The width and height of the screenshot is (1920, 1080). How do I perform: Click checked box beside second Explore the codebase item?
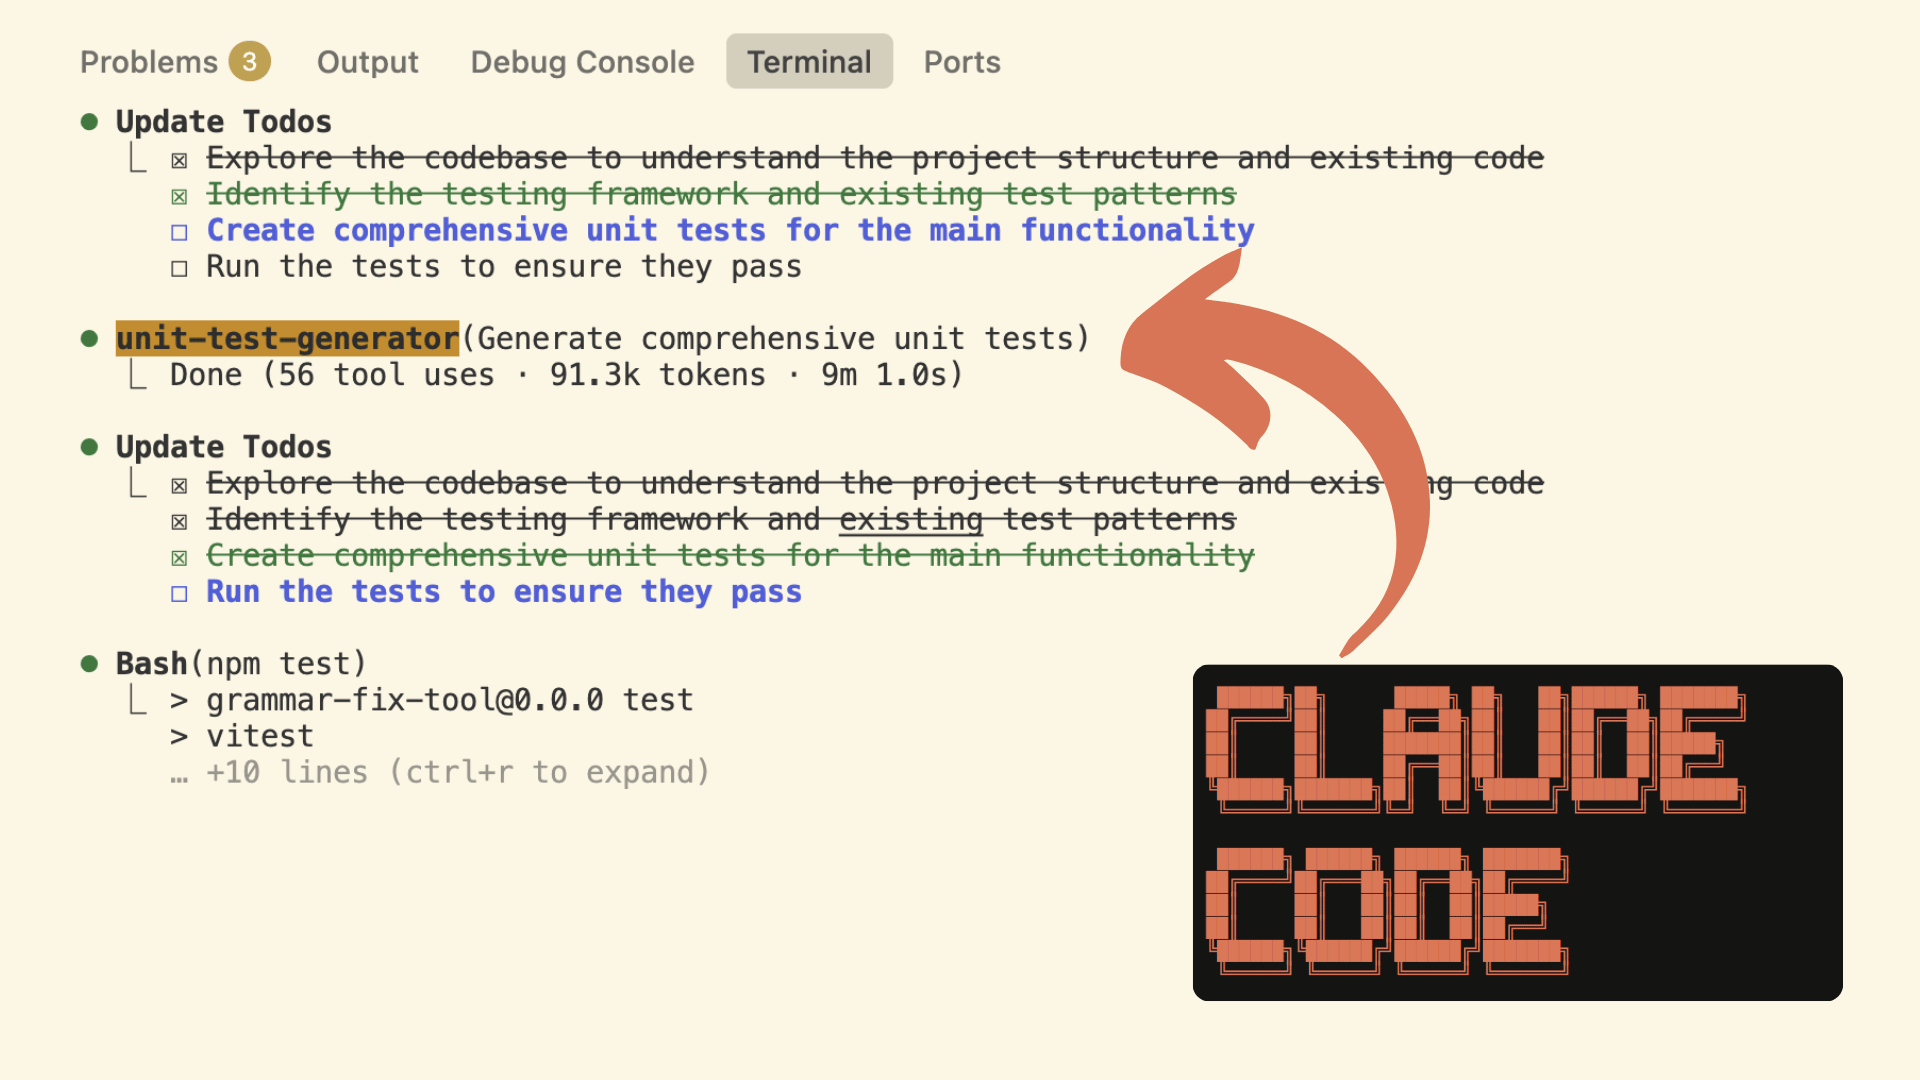pos(179,485)
